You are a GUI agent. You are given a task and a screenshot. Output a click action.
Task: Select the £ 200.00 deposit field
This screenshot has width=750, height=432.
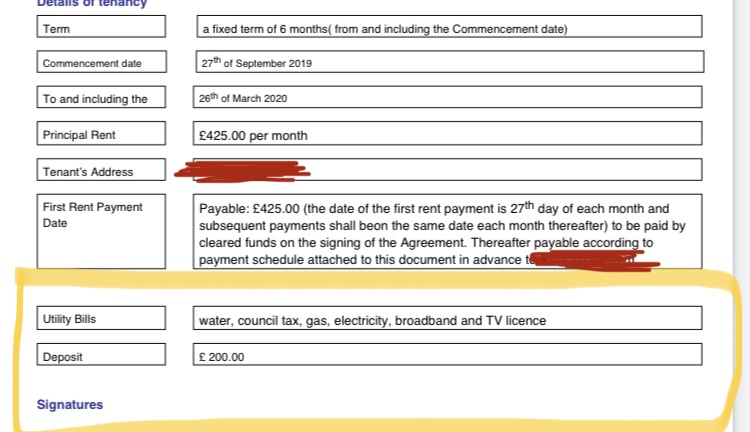pyautogui.click(x=448, y=354)
